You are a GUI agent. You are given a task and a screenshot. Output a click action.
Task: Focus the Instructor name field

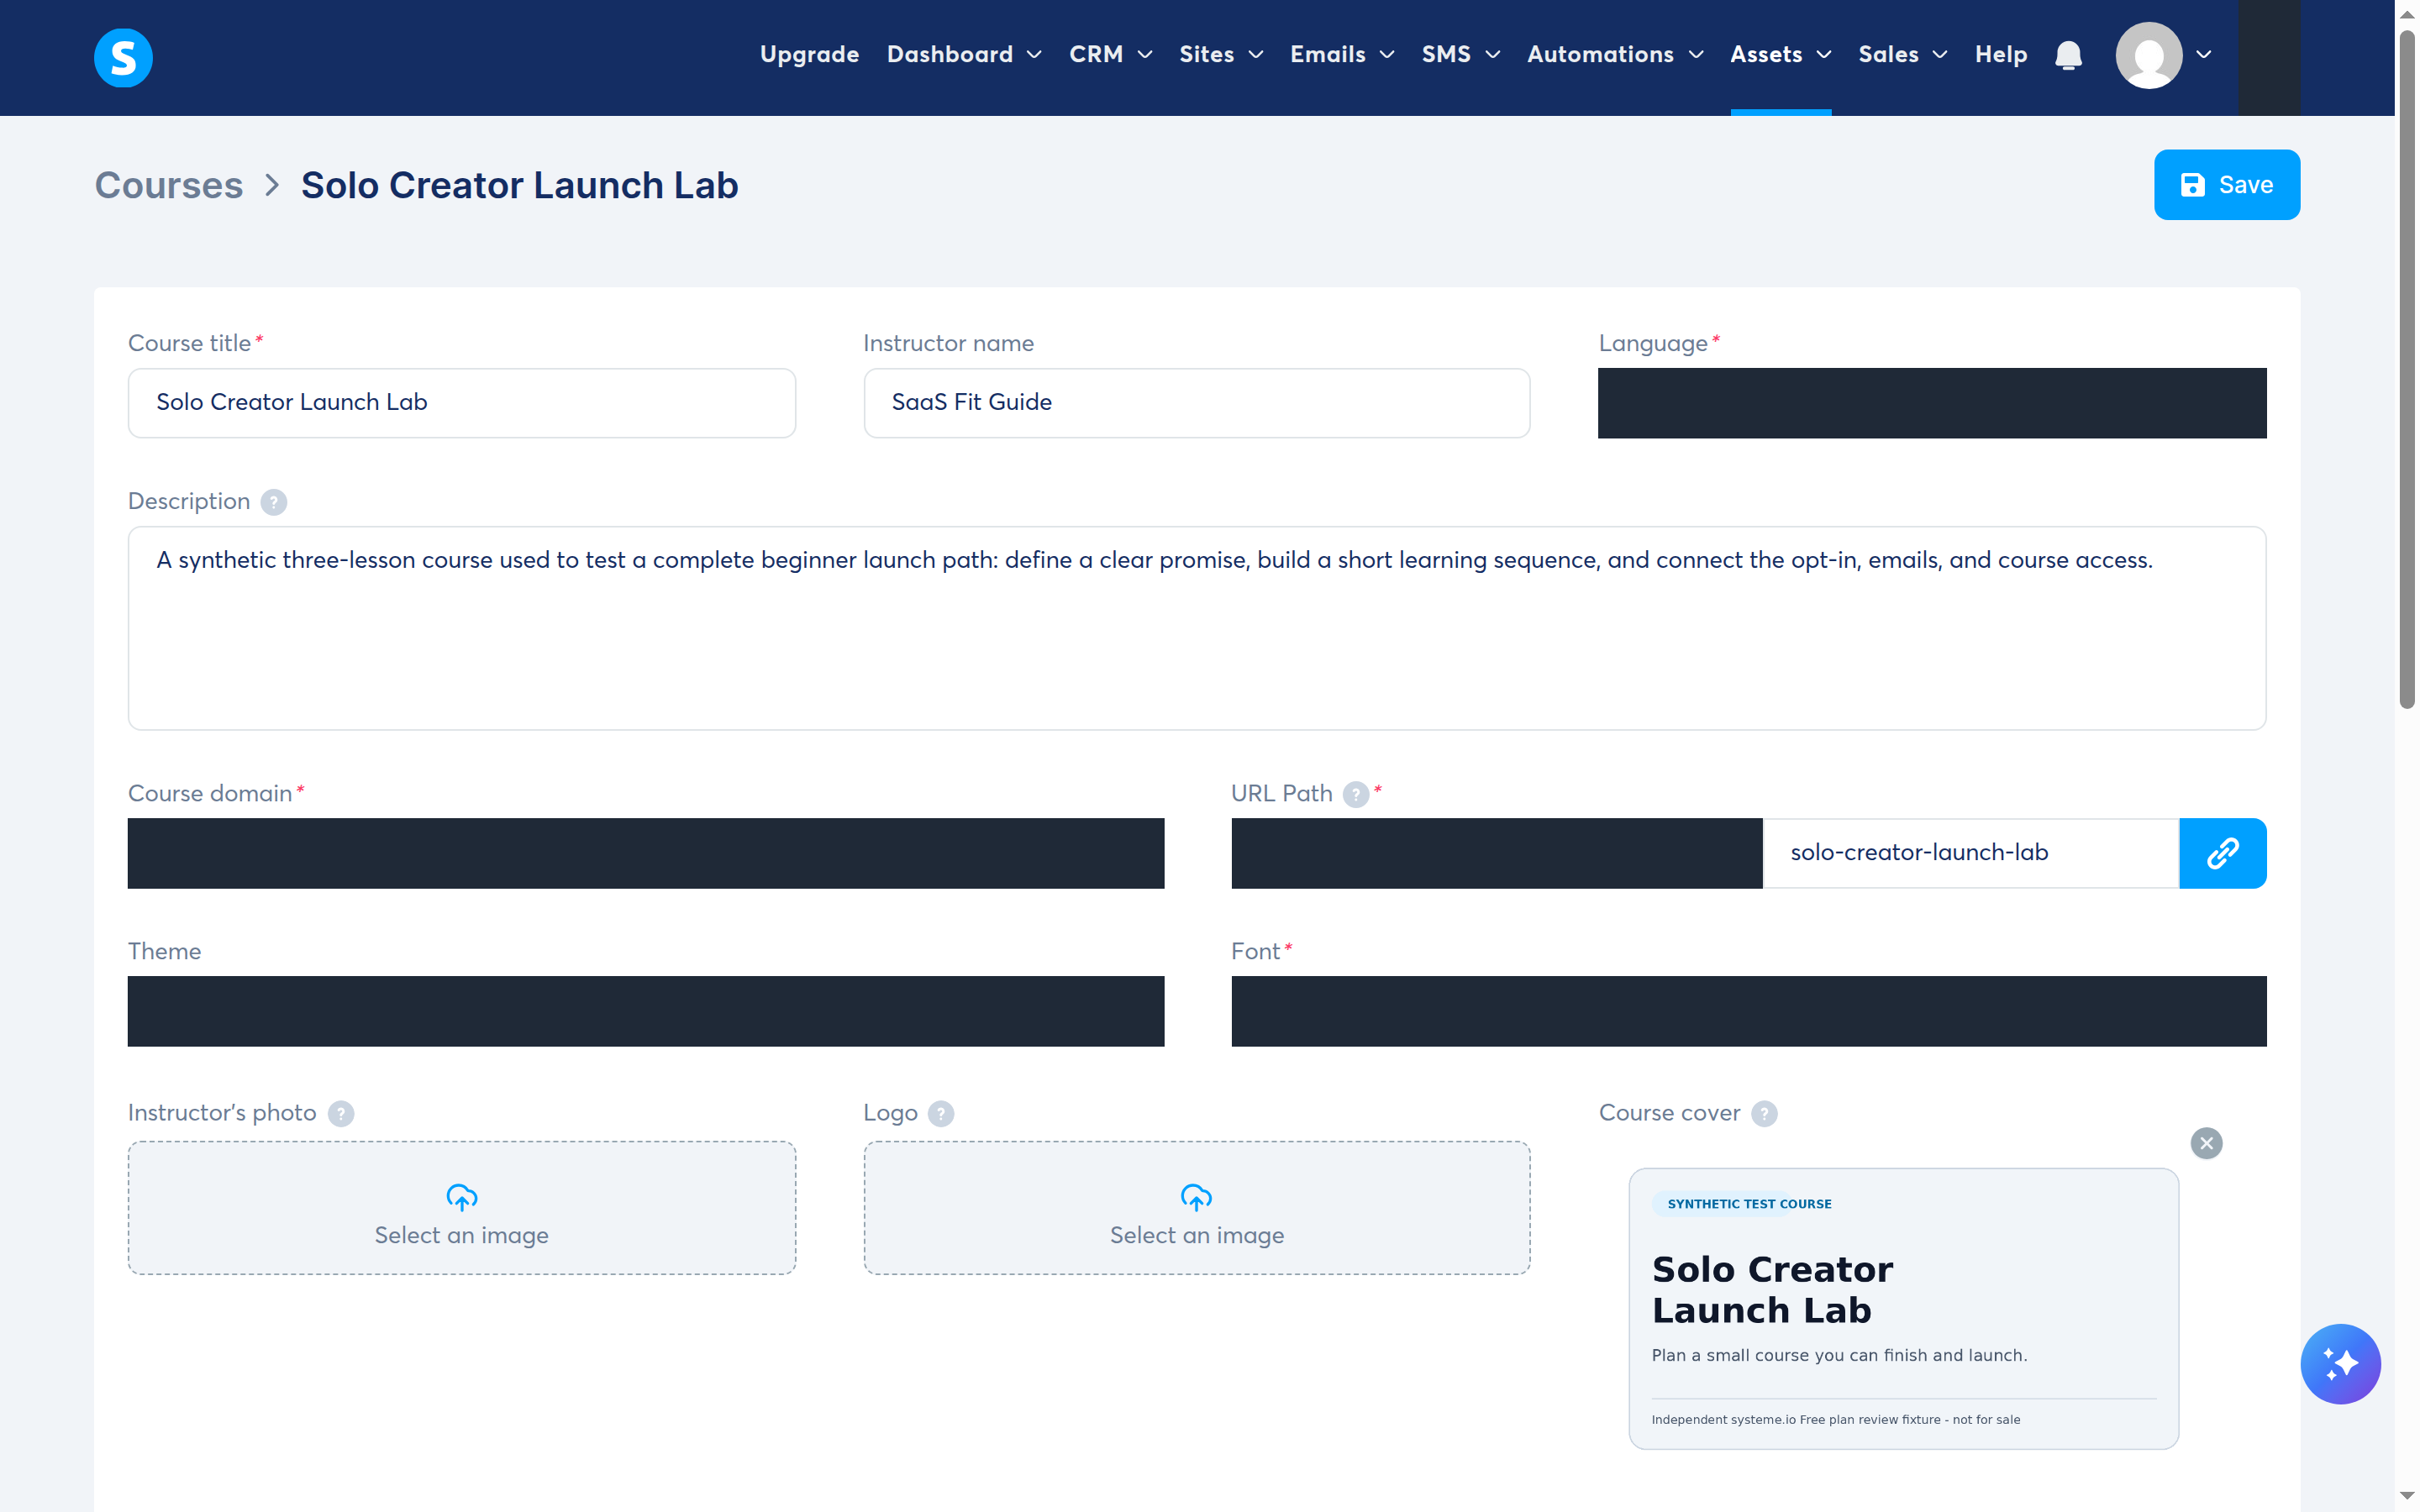click(1197, 403)
